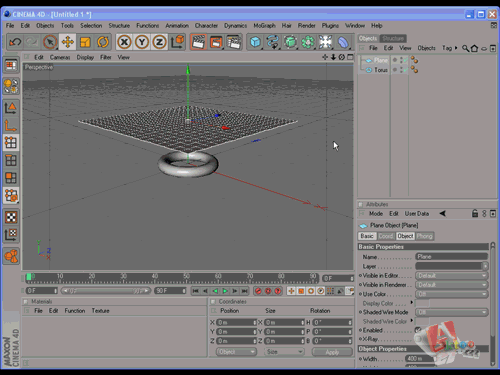
Task: Switch to Polygons mode in left palette
Action: click(x=11, y=178)
